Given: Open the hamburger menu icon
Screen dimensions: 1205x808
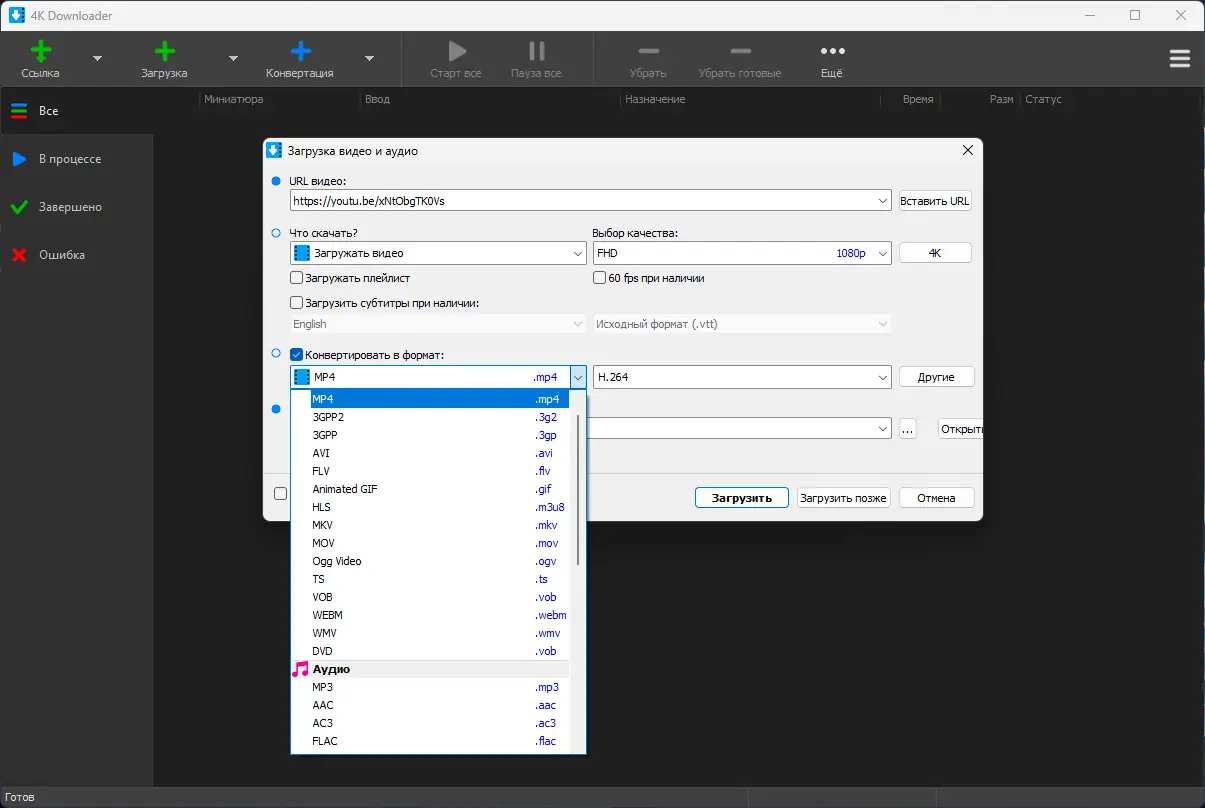Looking at the screenshot, I should [1180, 58].
